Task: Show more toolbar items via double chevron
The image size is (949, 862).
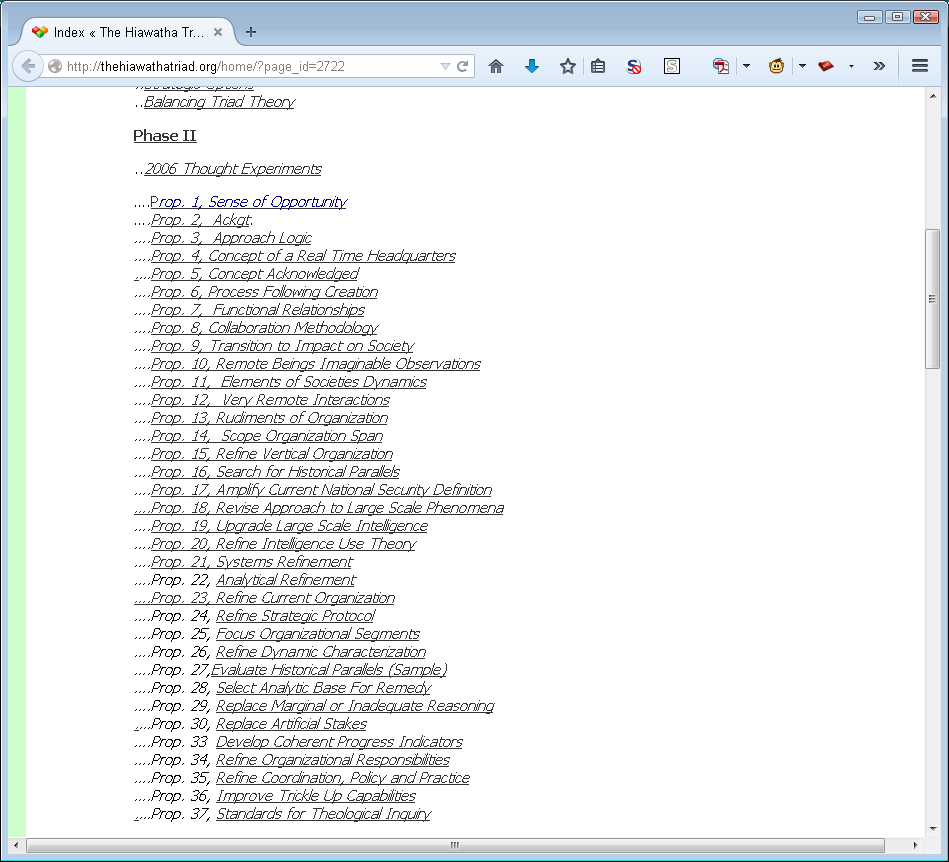Action: click(x=879, y=66)
